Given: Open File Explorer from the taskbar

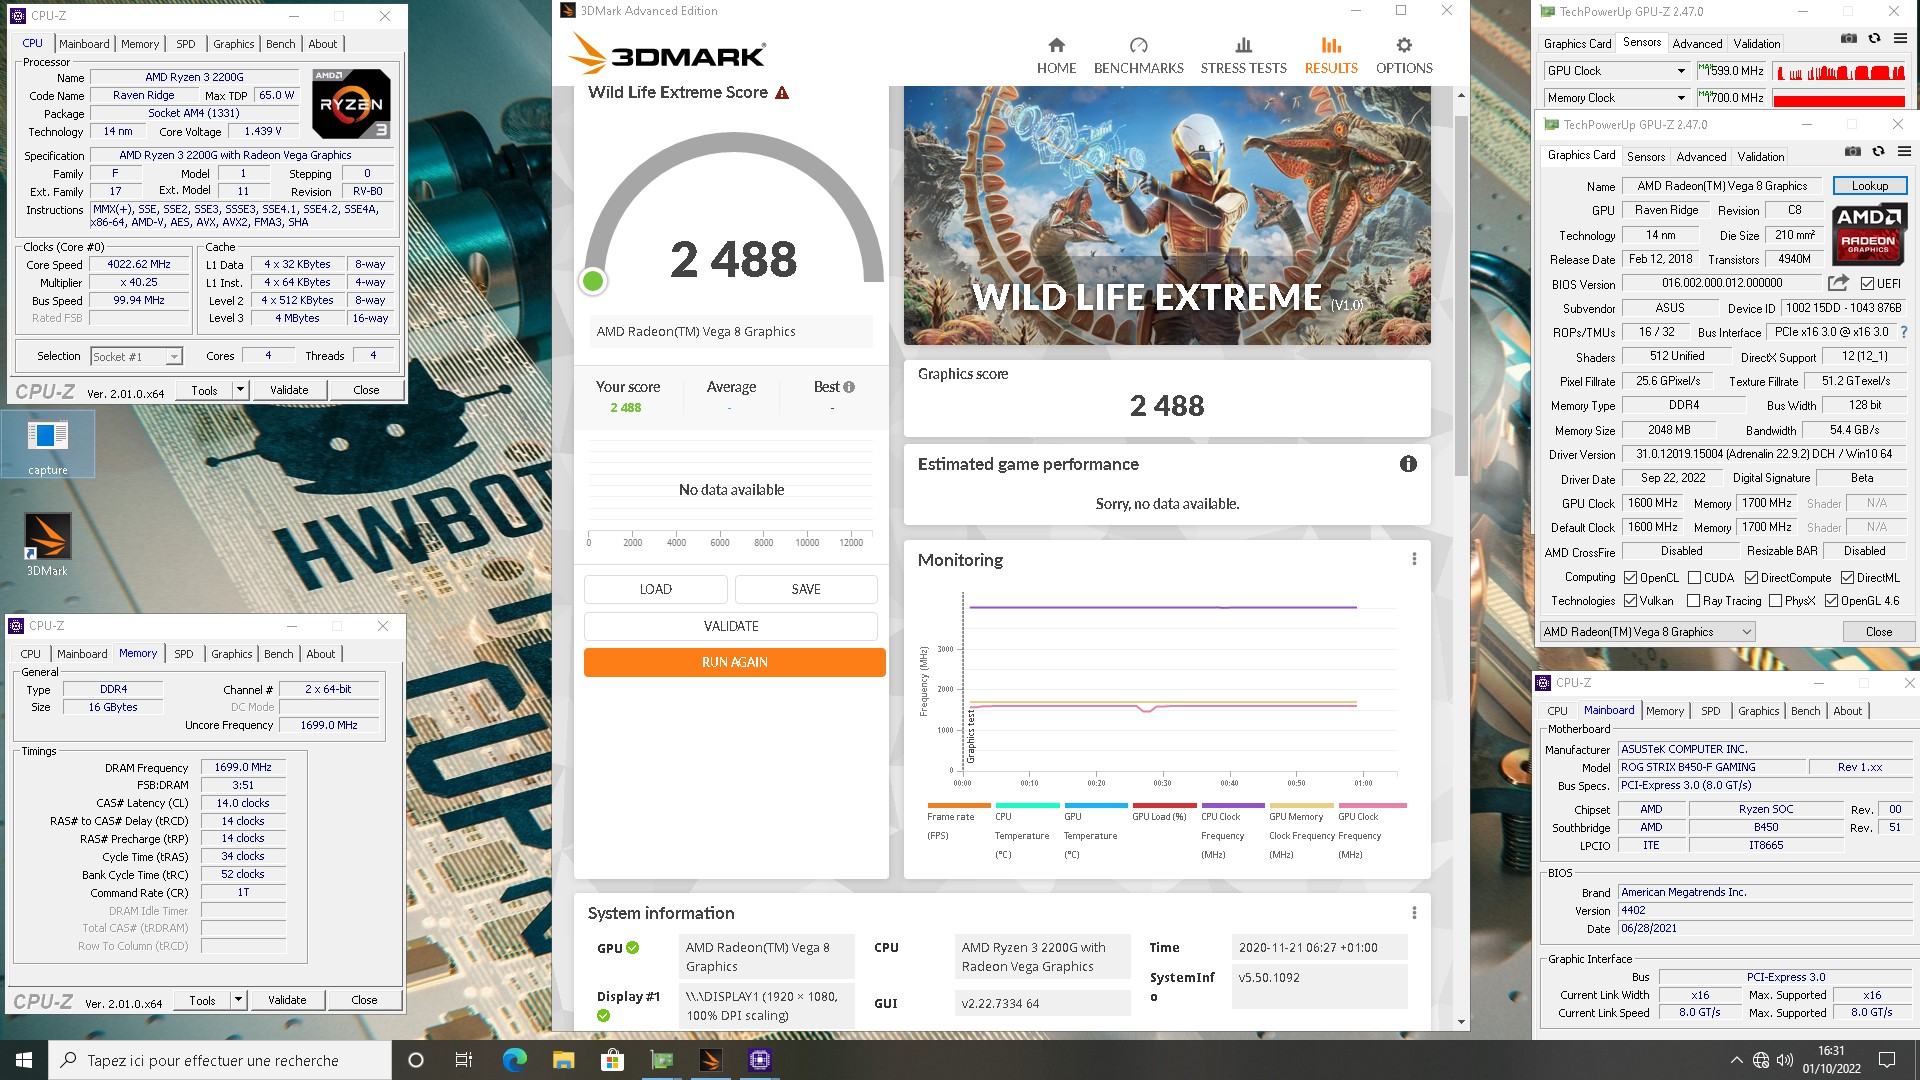Looking at the screenshot, I should click(x=563, y=1060).
